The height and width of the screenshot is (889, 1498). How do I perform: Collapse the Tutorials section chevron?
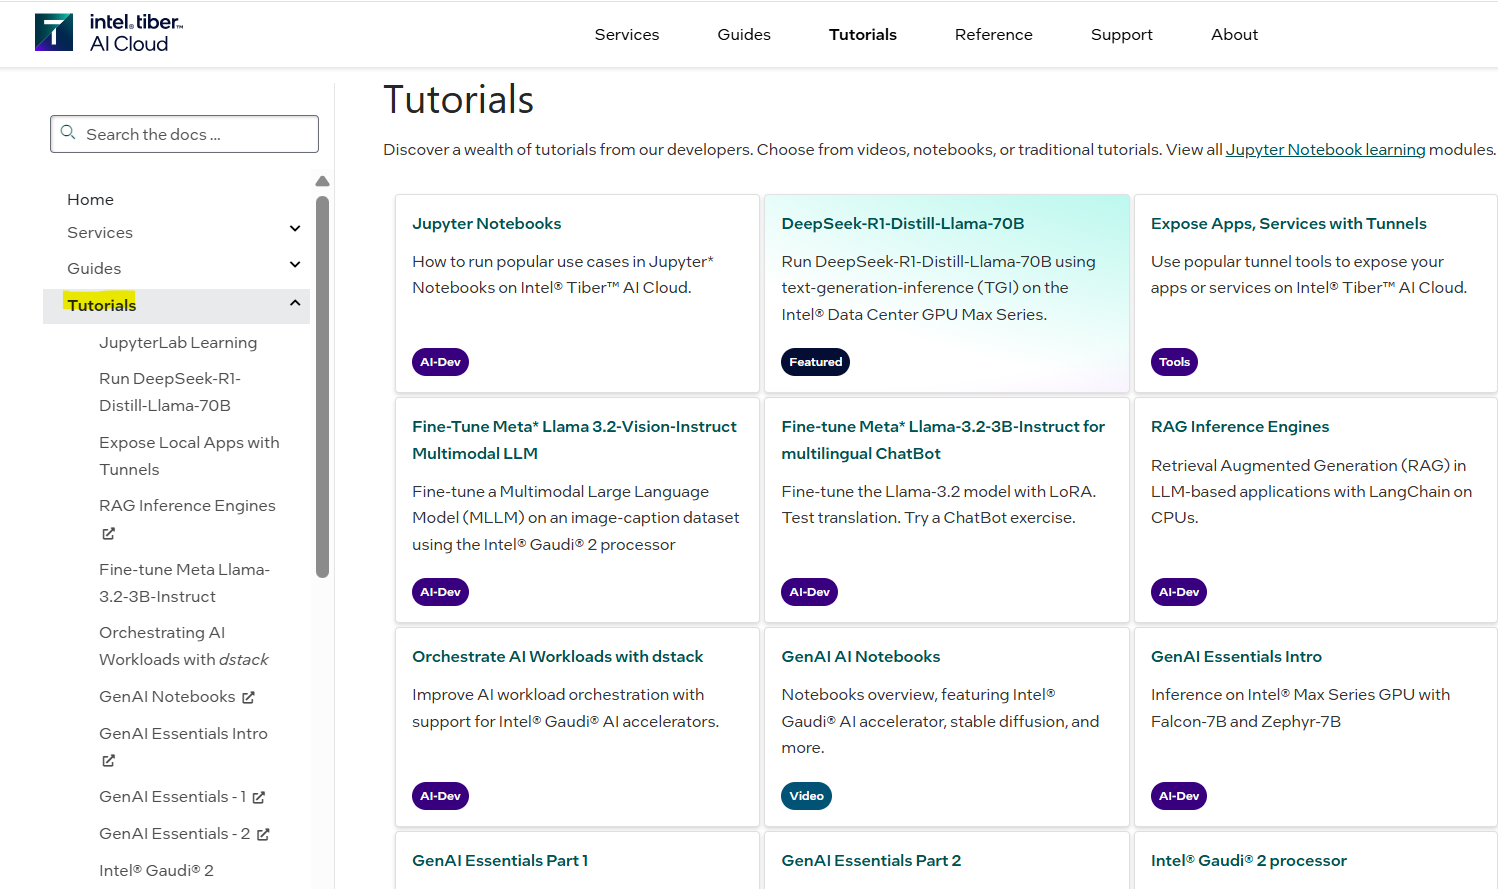(x=295, y=303)
